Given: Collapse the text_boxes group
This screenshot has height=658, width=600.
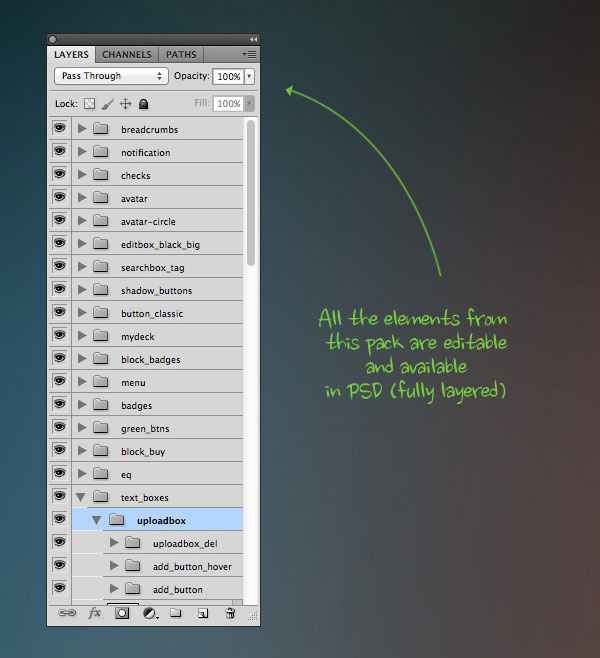Looking at the screenshot, I should coord(82,497).
